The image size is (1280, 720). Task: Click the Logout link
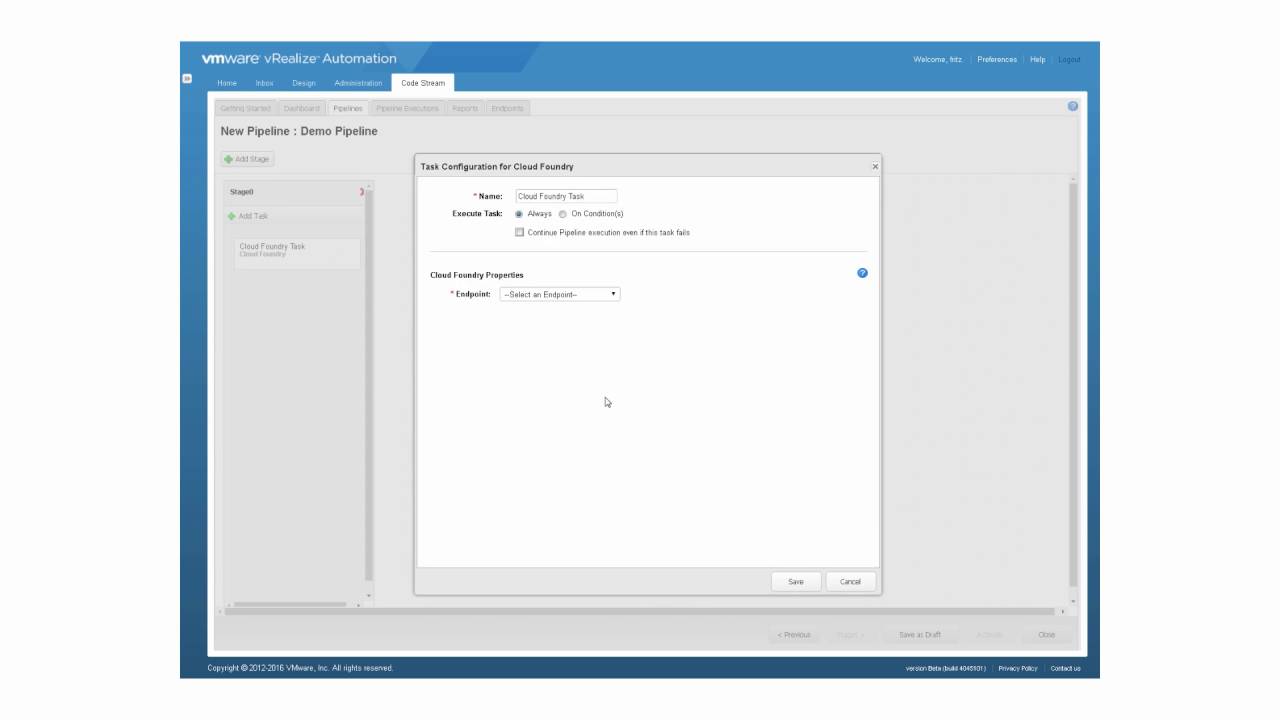tap(1069, 60)
